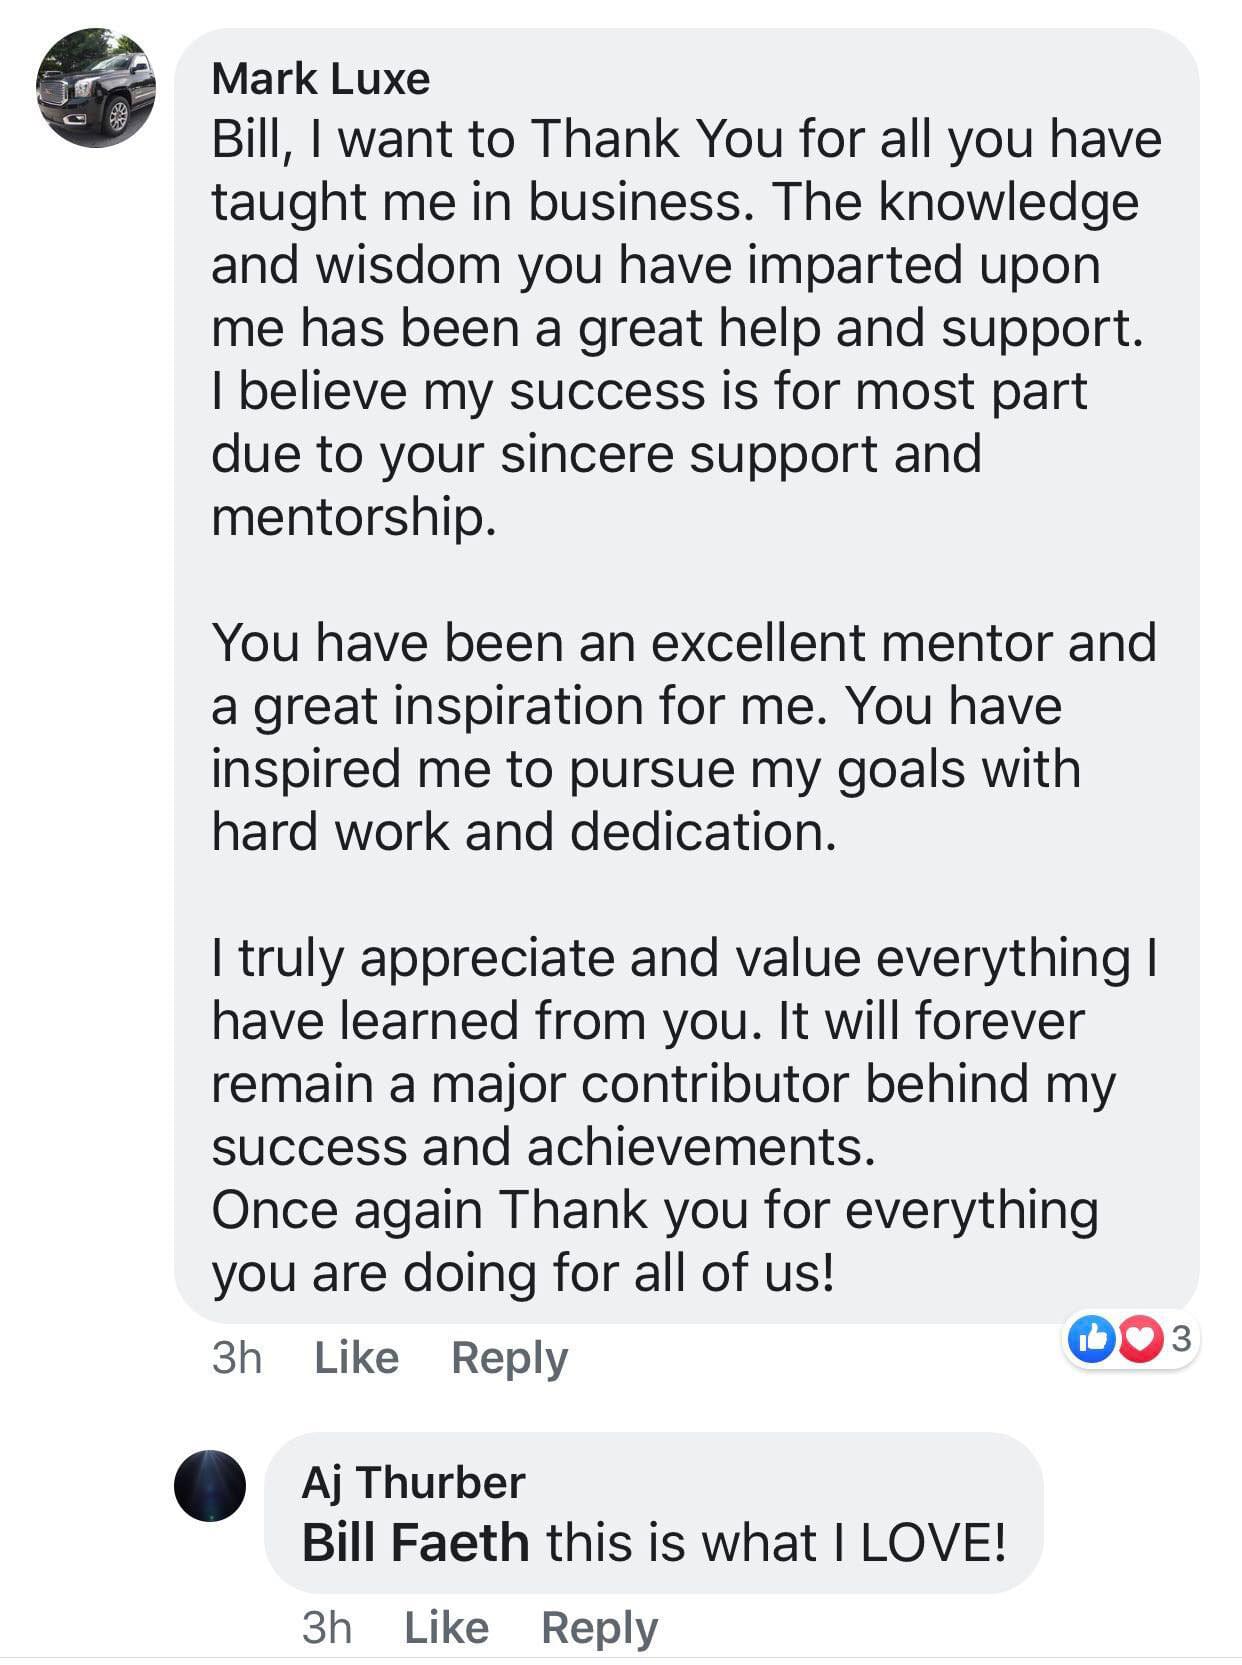Screen dimensions: 1242x1665
Task: Click the word "mentorship." in Mark's comment
Action: point(353,517)
